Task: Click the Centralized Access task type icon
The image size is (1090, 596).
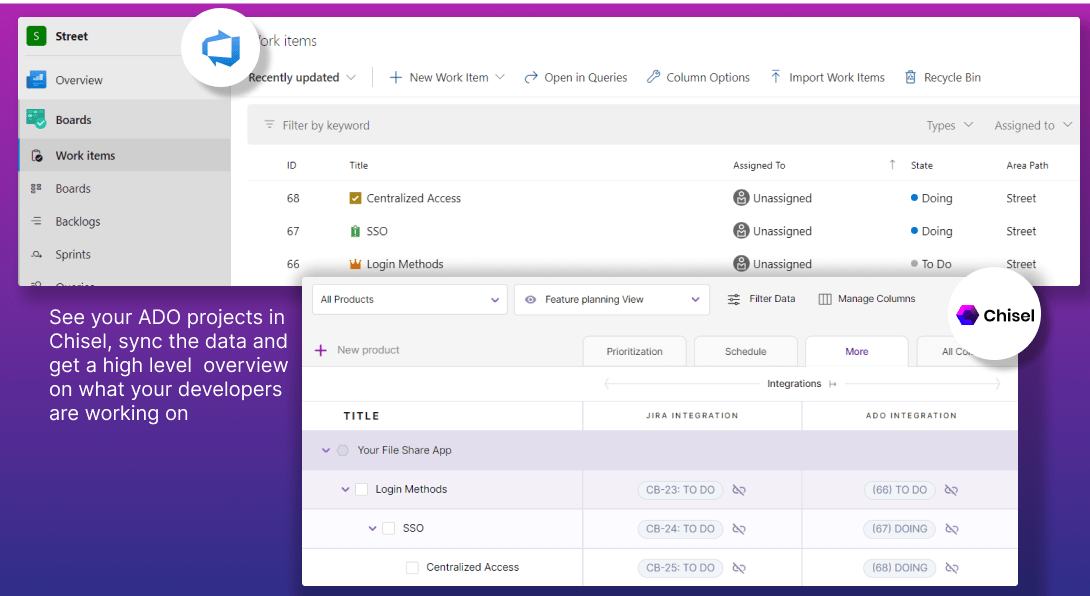Action: [x=355, y=198]
